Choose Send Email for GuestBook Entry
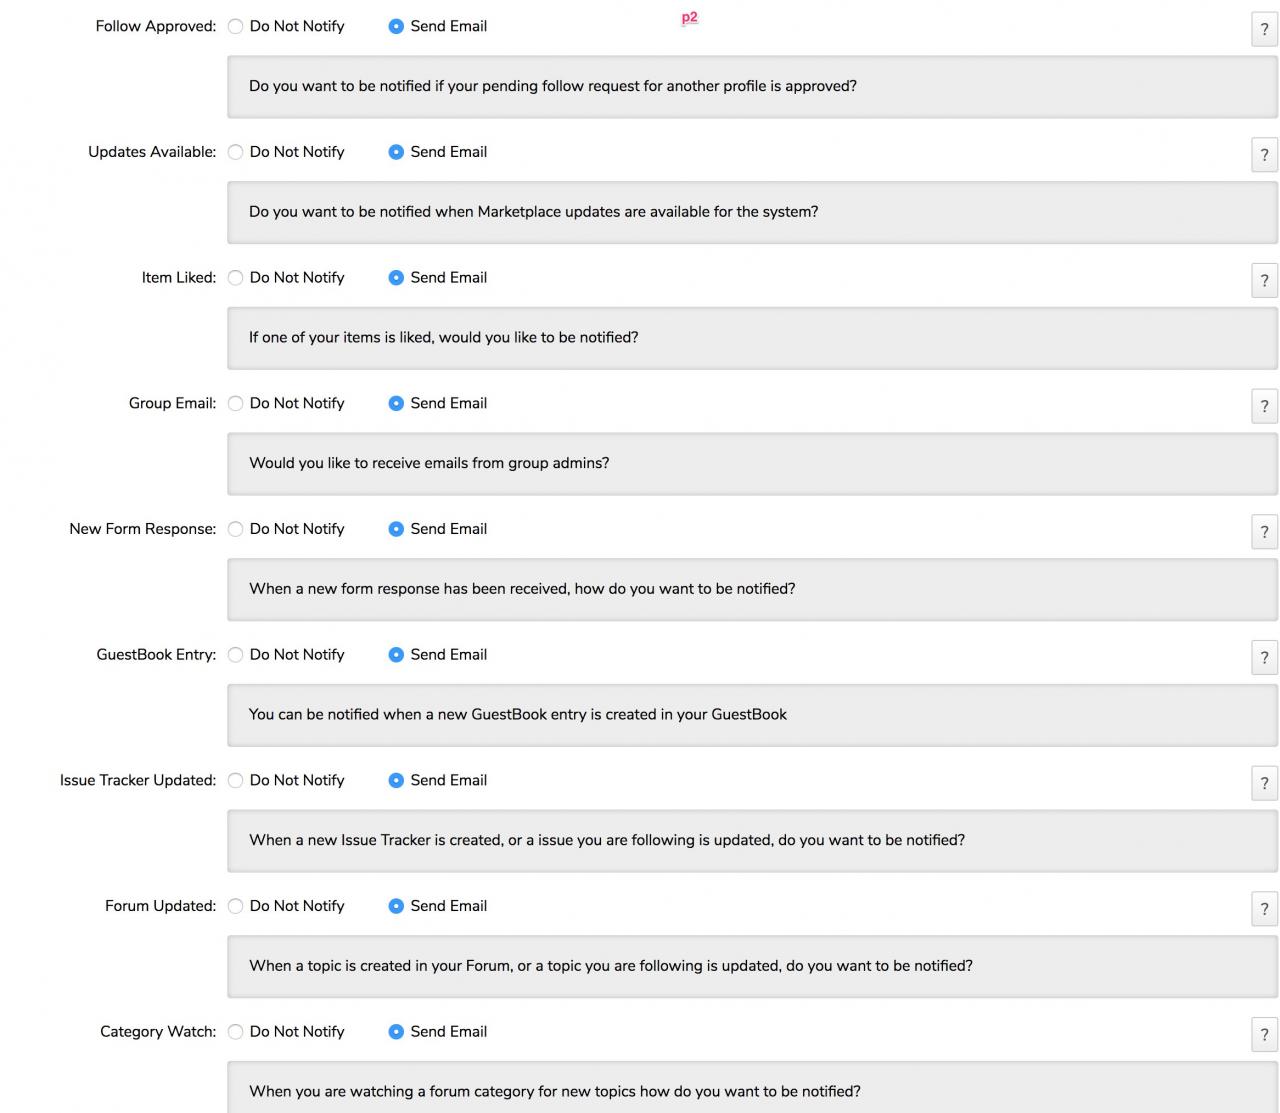This screenshot has height=1113, width=1280. pos(396,655)
